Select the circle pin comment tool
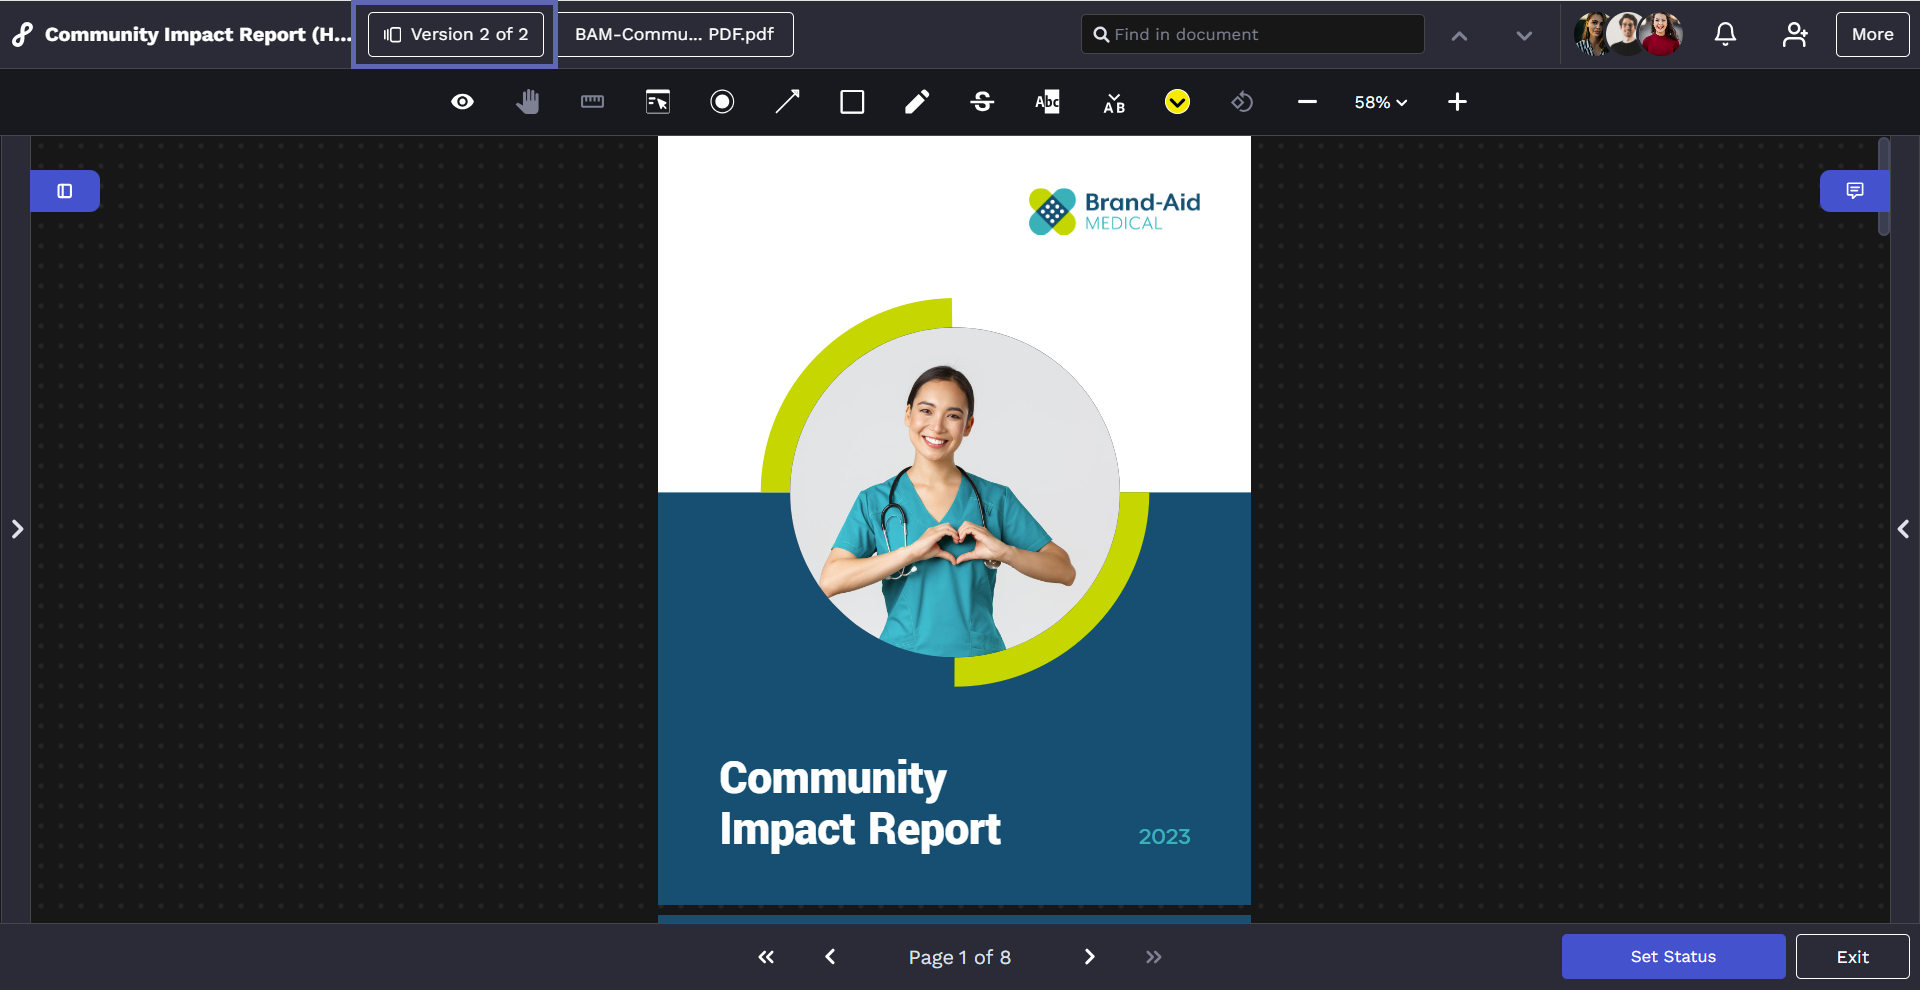The width and height of the screenshot is (1920, 990). (x=722, y=102)
